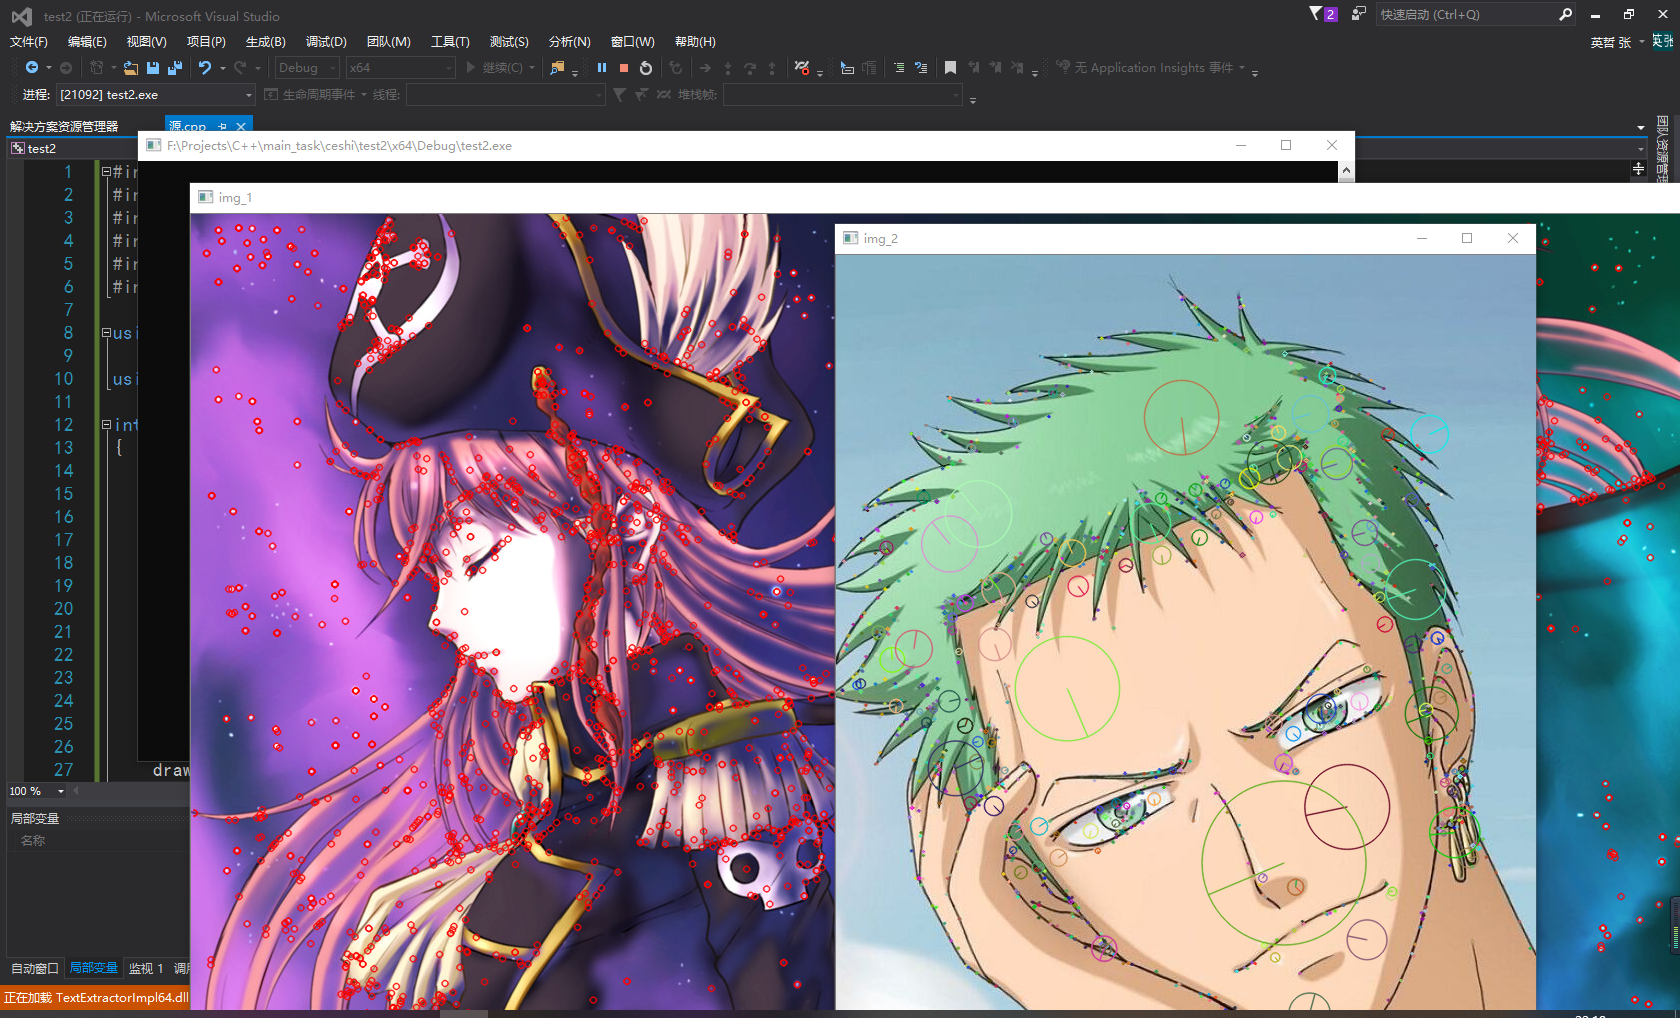Viewport: 1680px width, 1018px height.
Task: Click the Save file disk icon
Action: tap(153, 67)
